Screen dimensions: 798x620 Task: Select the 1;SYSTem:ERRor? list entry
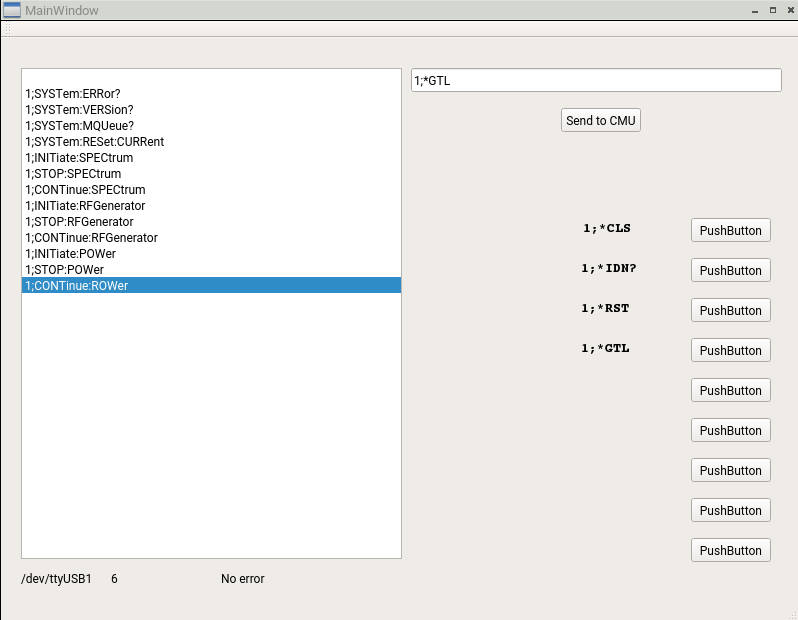coord(211,94)
